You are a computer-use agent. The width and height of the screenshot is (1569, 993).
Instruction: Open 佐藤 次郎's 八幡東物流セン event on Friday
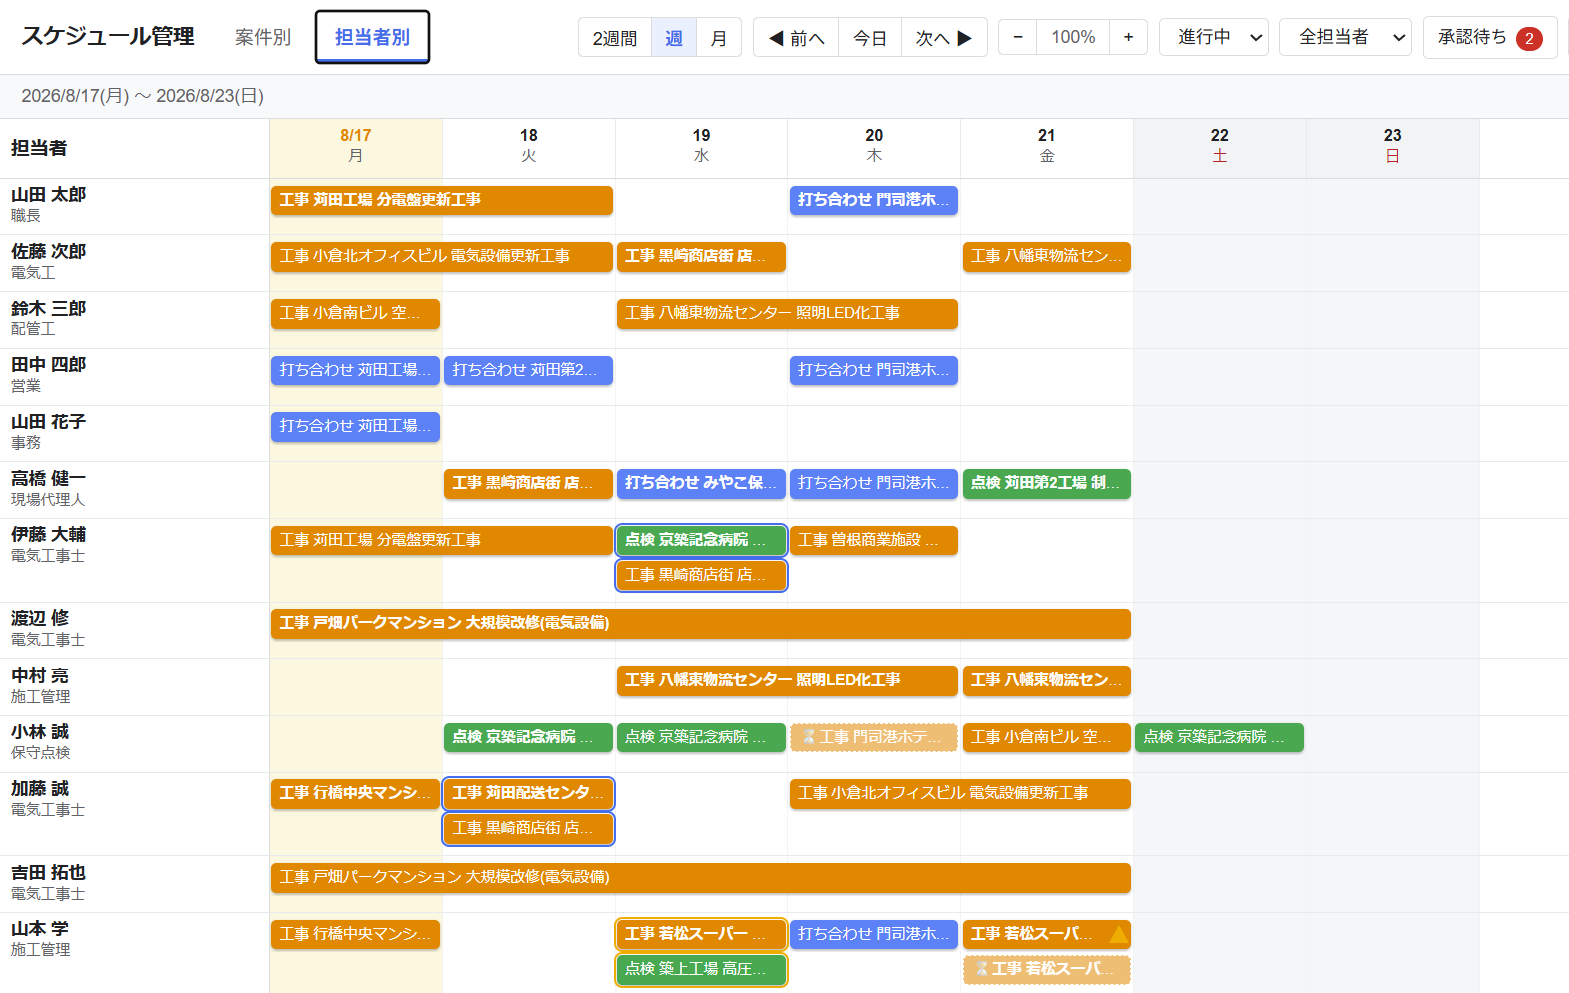1047,257
